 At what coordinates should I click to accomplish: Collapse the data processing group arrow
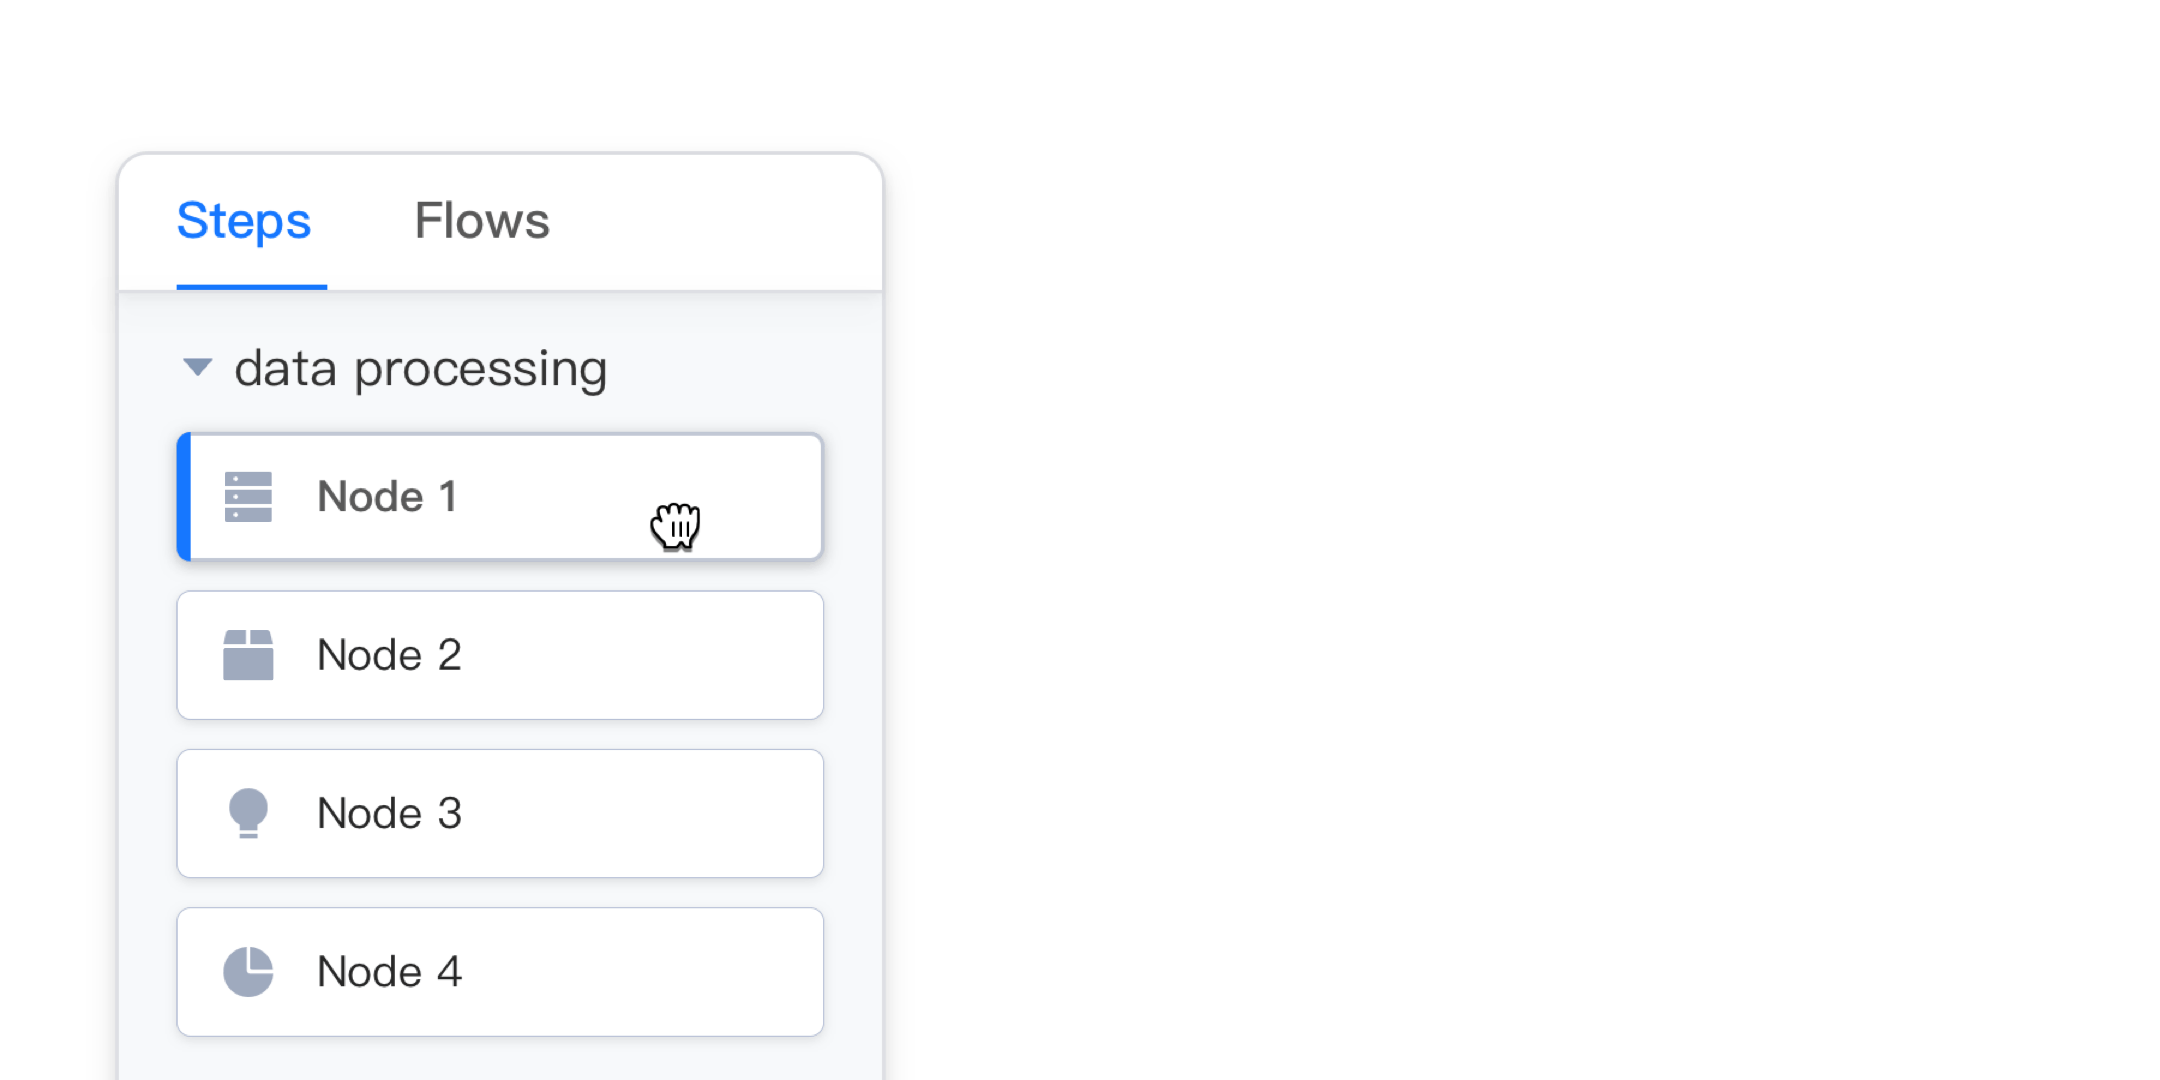[x=198, y=367]
